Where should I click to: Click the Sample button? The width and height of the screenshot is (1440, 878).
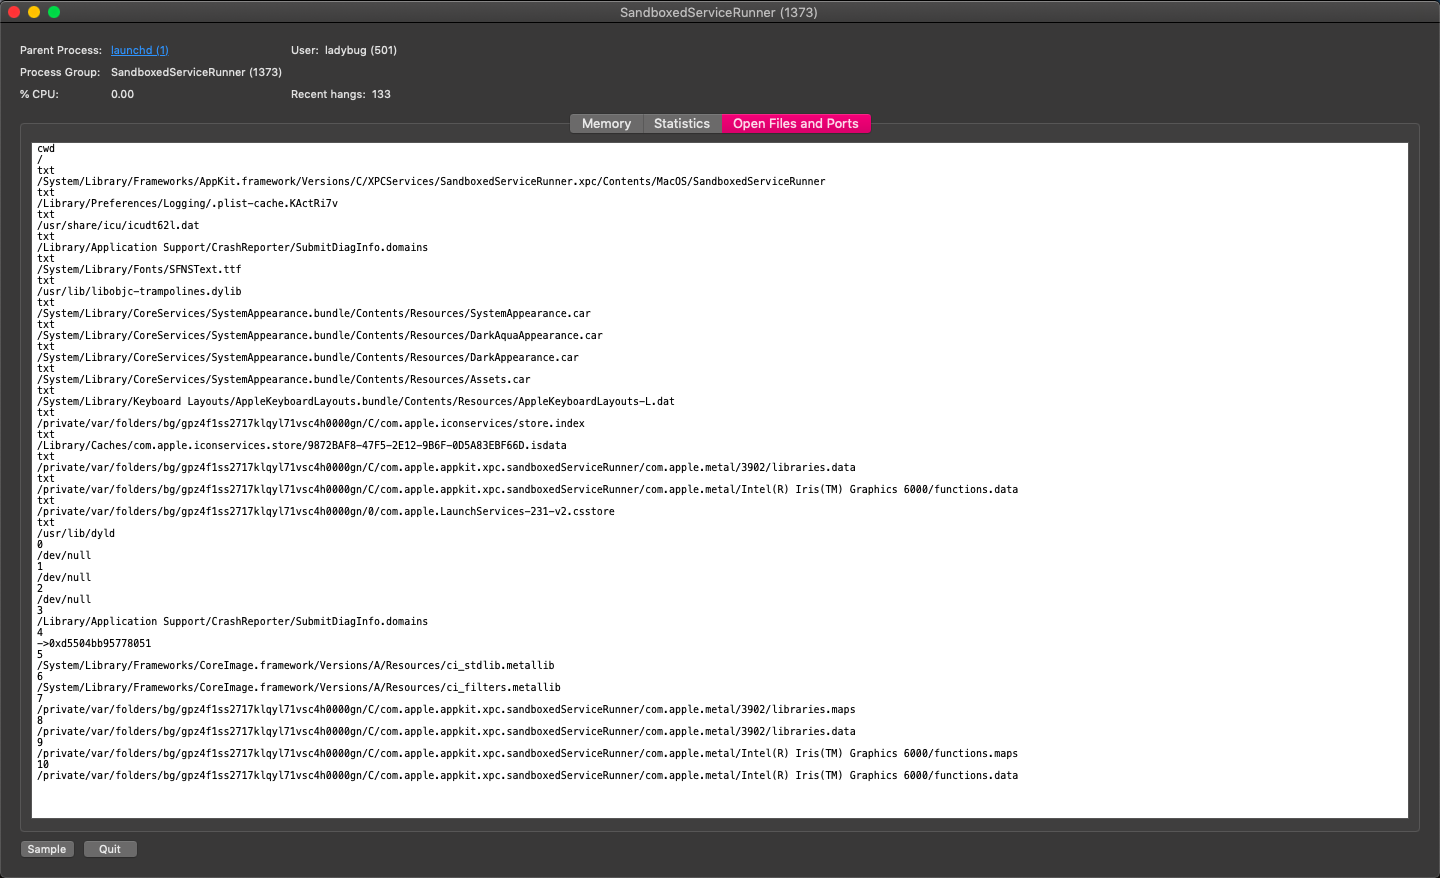tap(47, 849)
